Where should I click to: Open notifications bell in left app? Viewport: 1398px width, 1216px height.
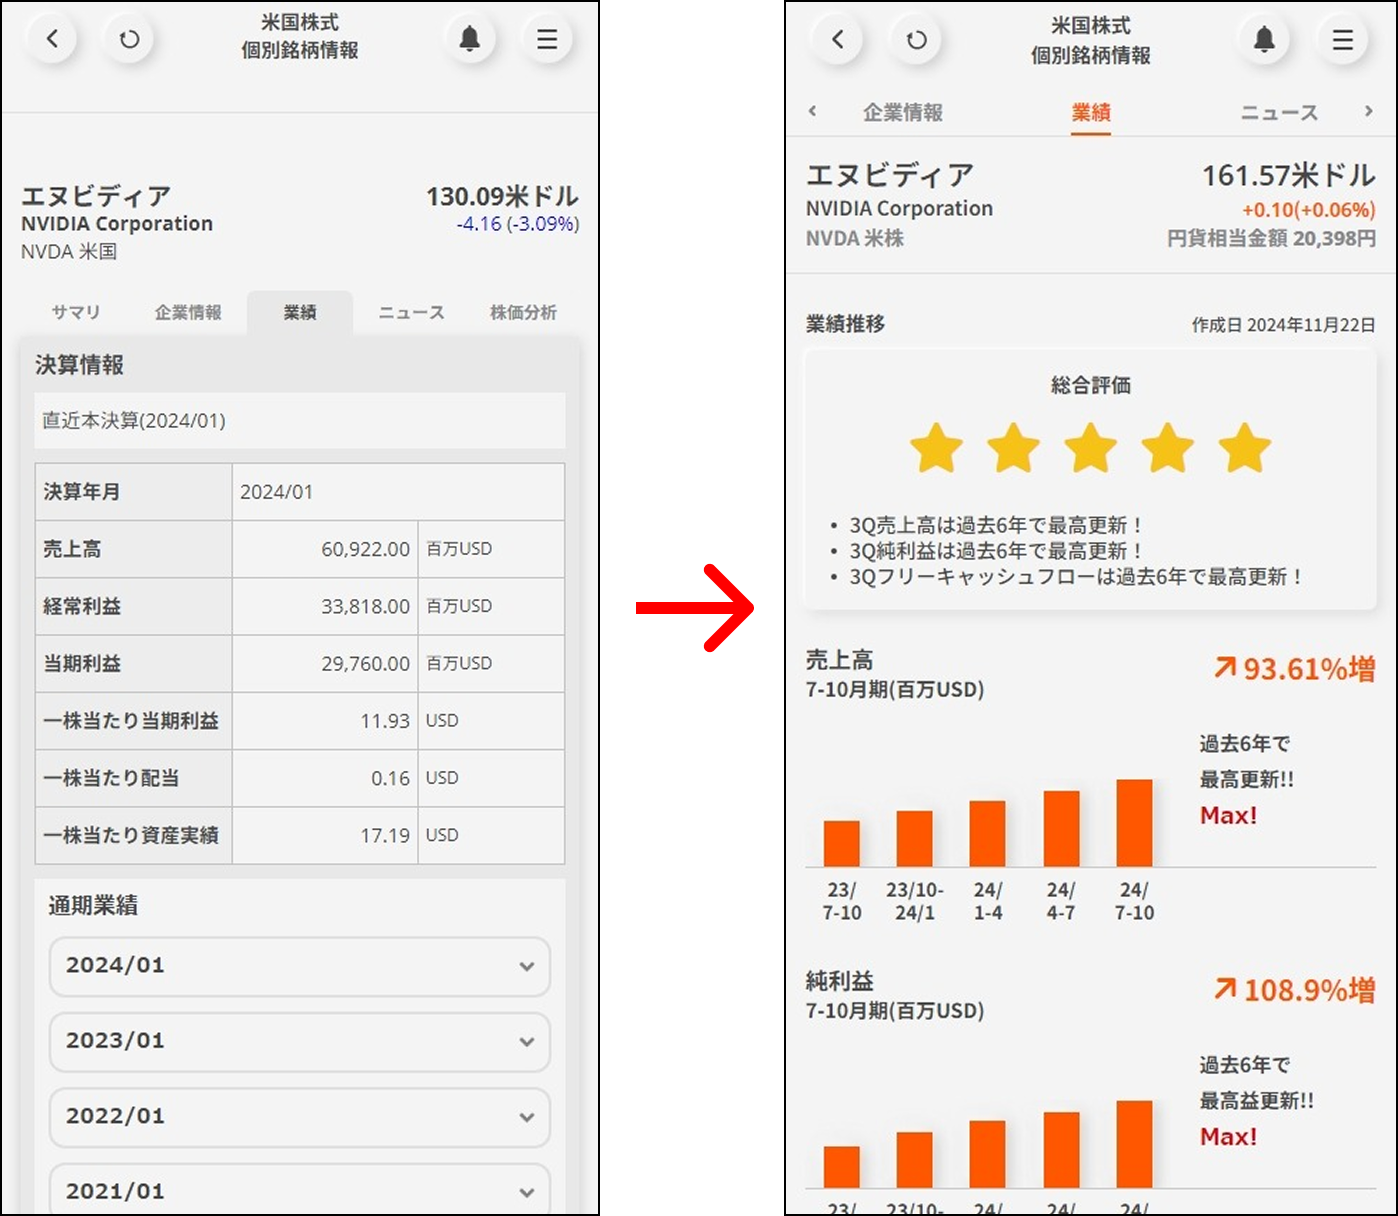(x=469, y=39)
